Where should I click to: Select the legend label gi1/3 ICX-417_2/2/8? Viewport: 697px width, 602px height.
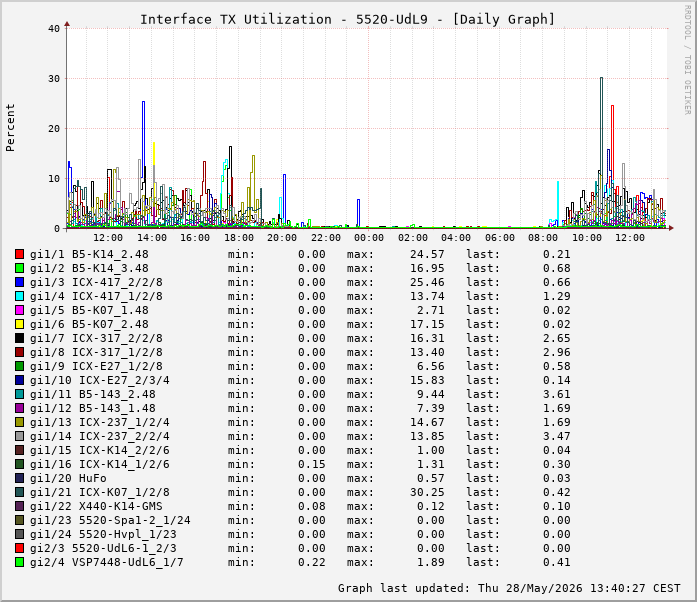tap(96, 282)
